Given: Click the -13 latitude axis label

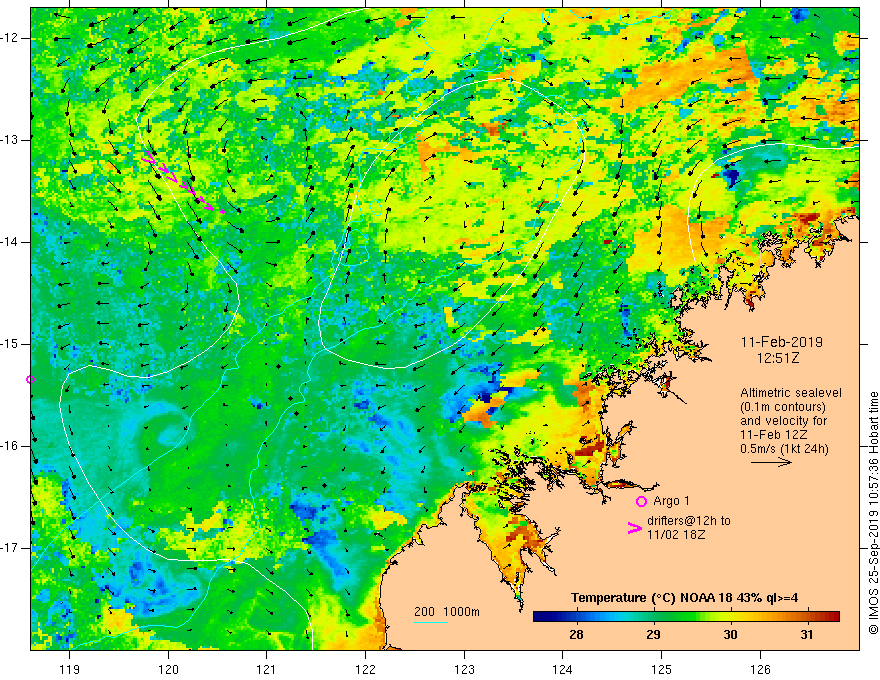Looking at the screenshot, I should (x=10, y=140).
